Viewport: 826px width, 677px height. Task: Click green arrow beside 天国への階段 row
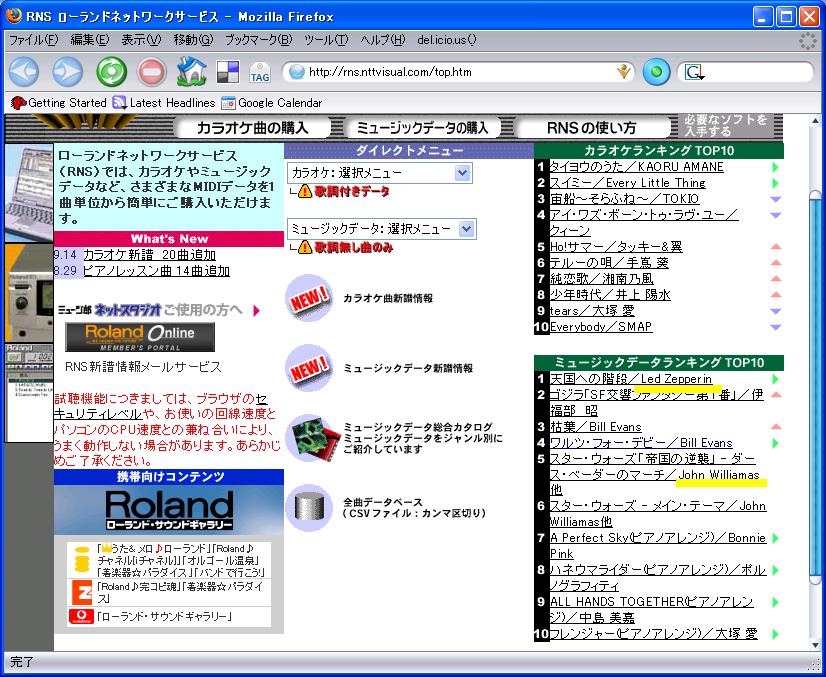click(775, 379)
